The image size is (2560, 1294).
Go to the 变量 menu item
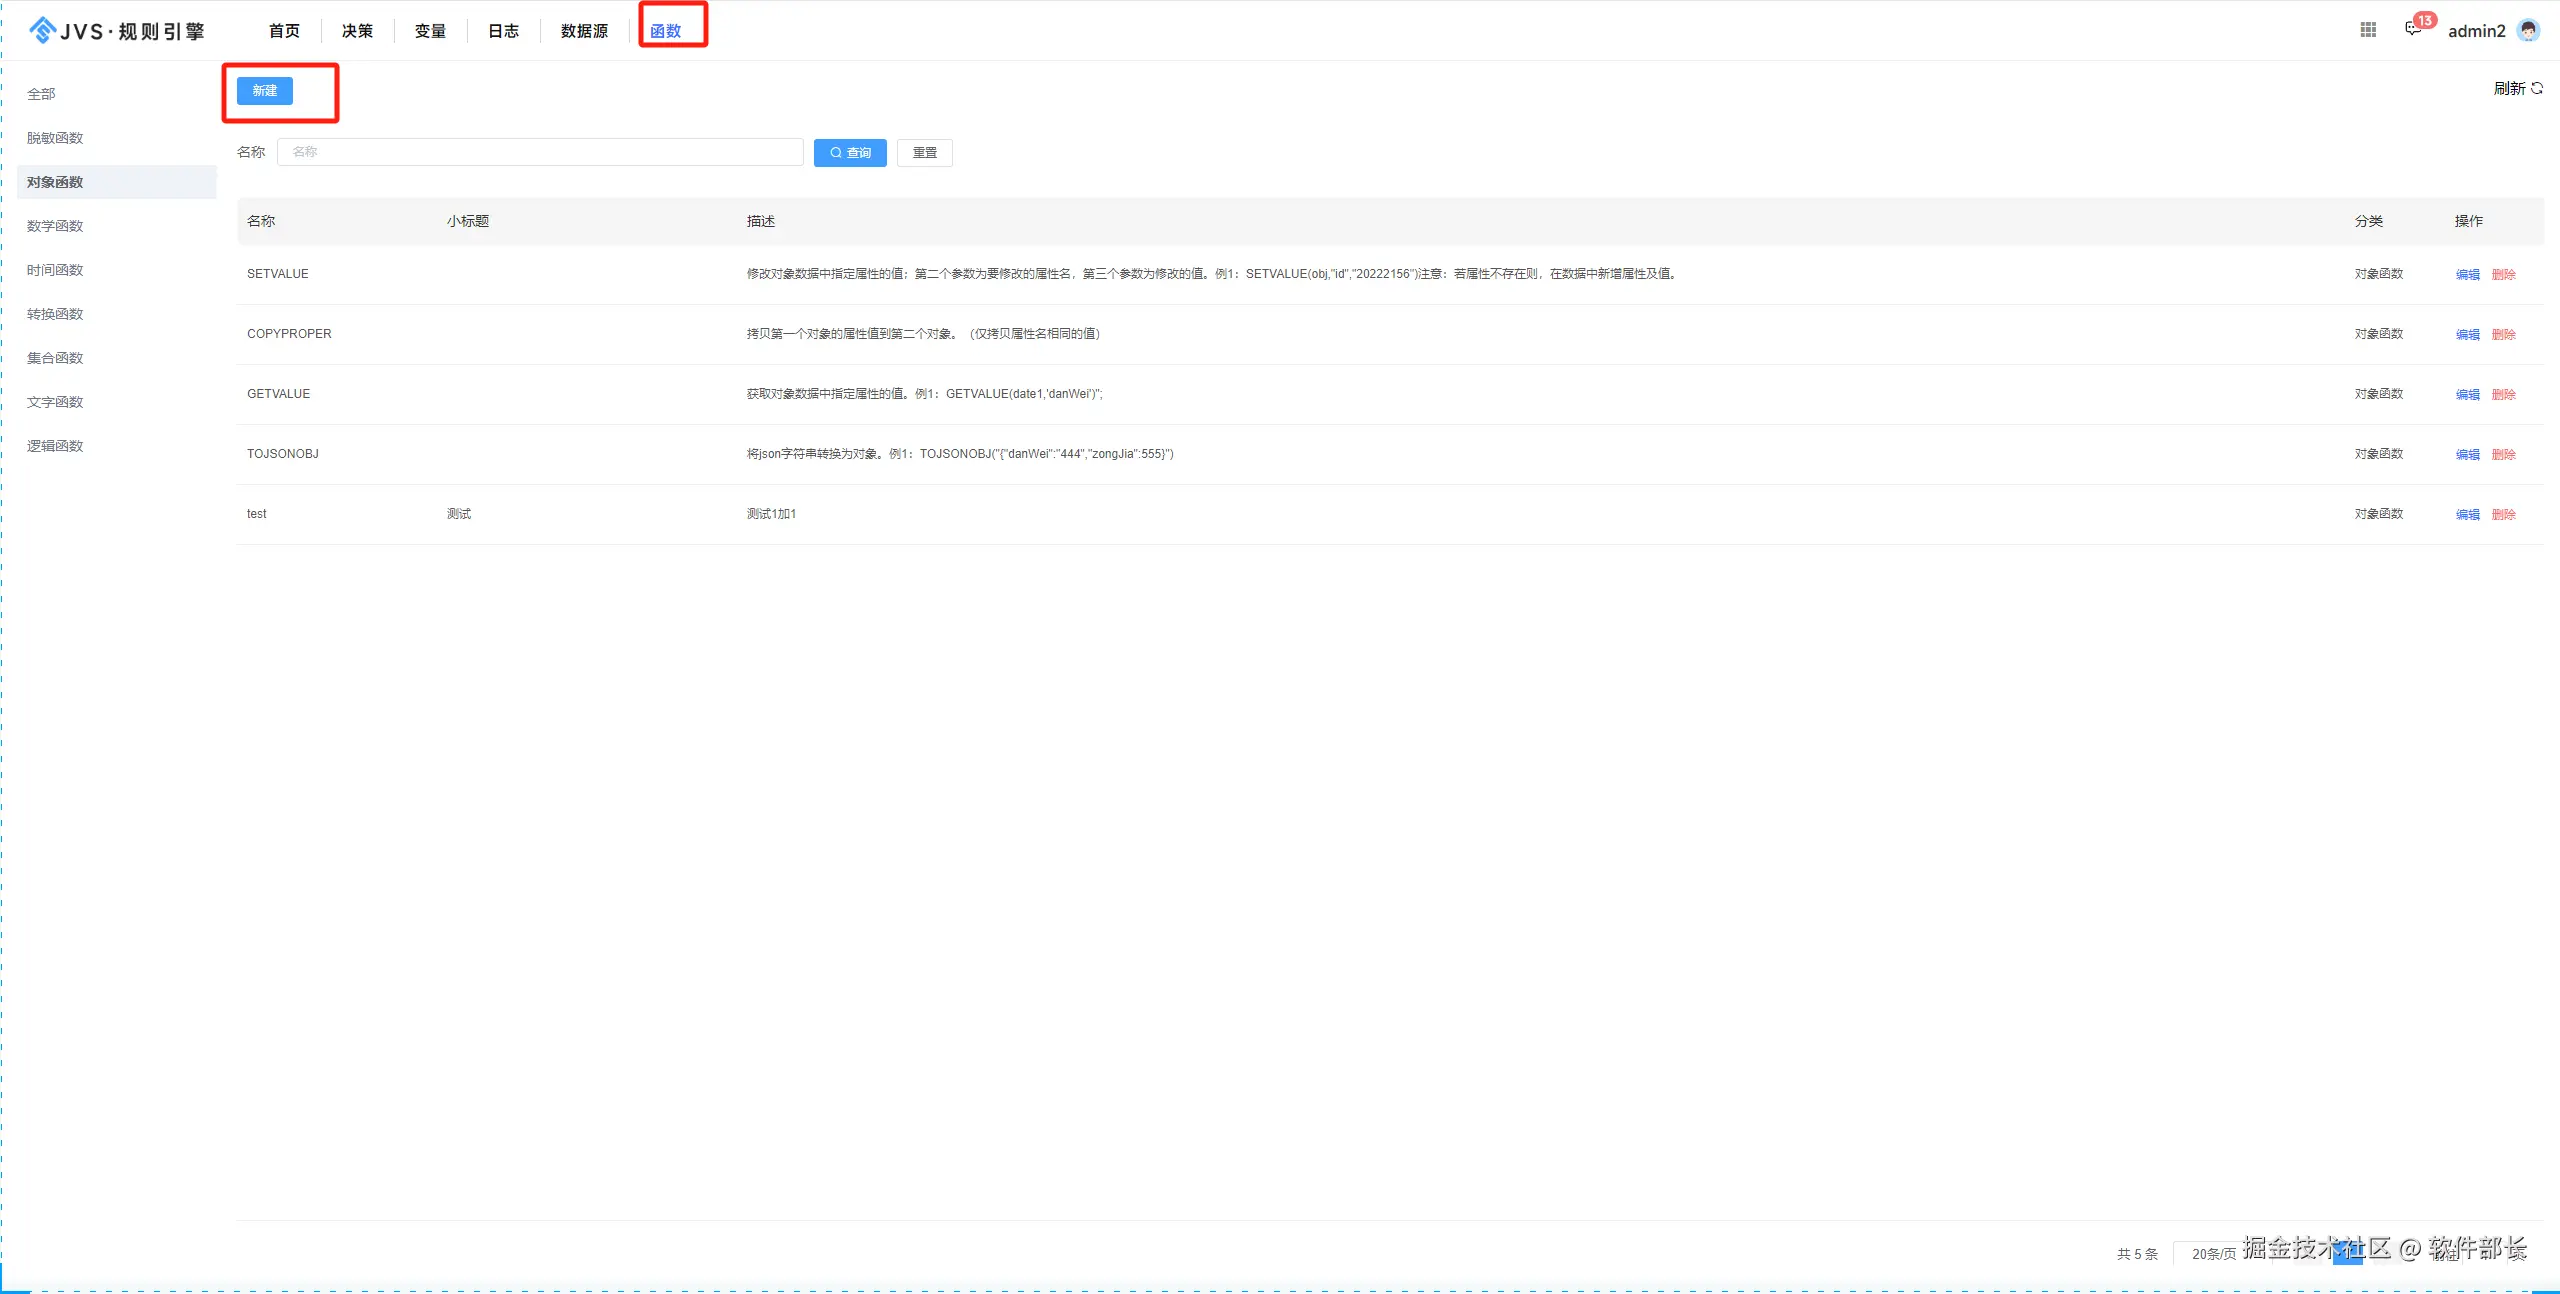coord(430,31)
